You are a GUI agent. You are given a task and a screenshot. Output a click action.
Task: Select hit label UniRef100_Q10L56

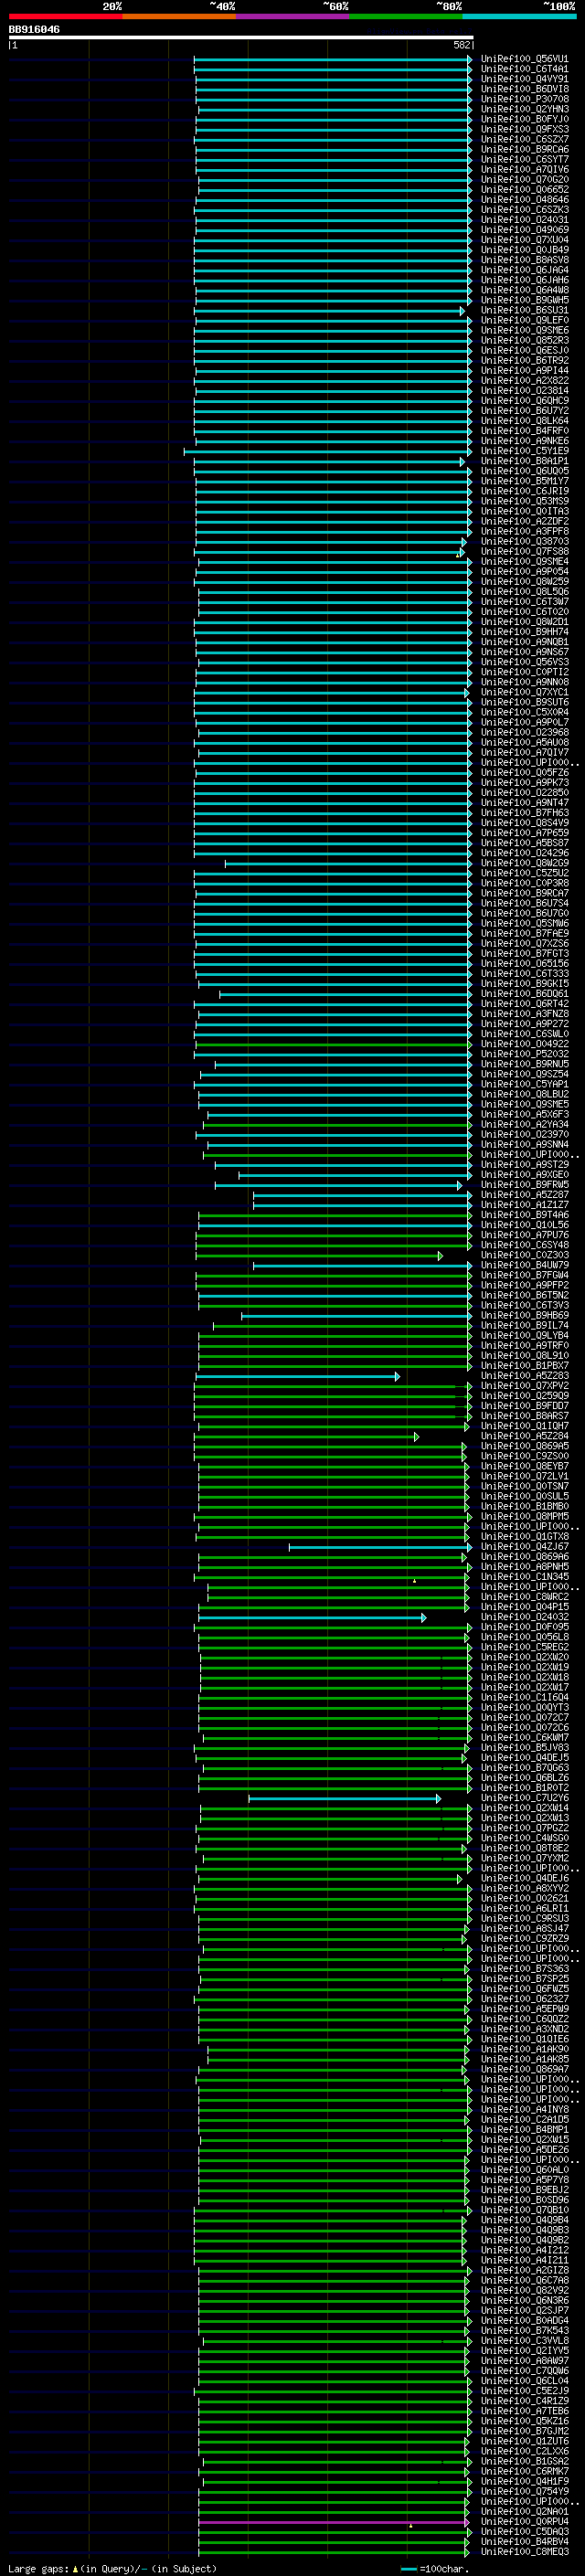(x=525, y=1225)
